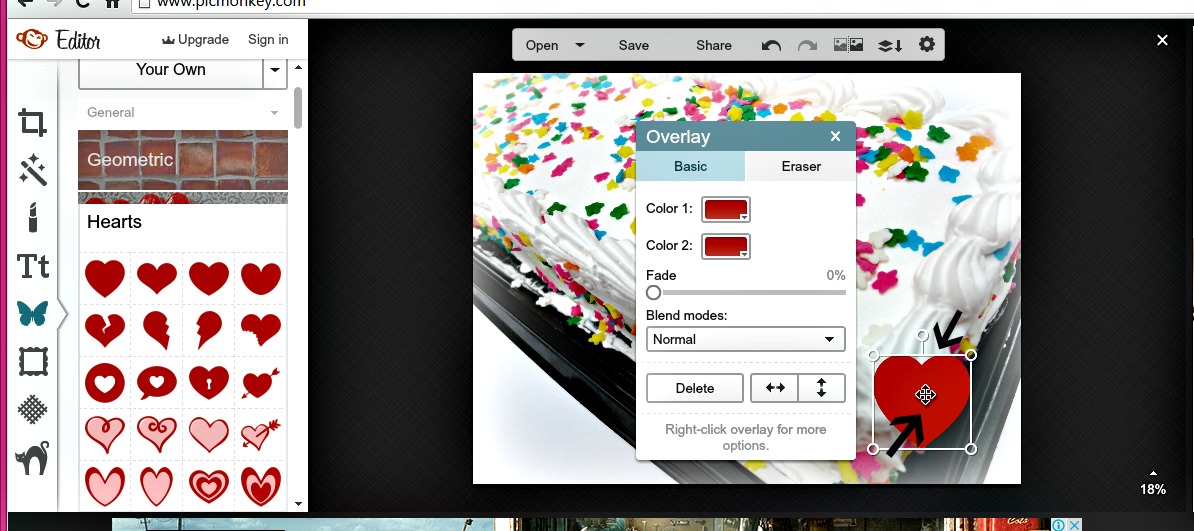Add the broken heart overlay

pos(104,330)
